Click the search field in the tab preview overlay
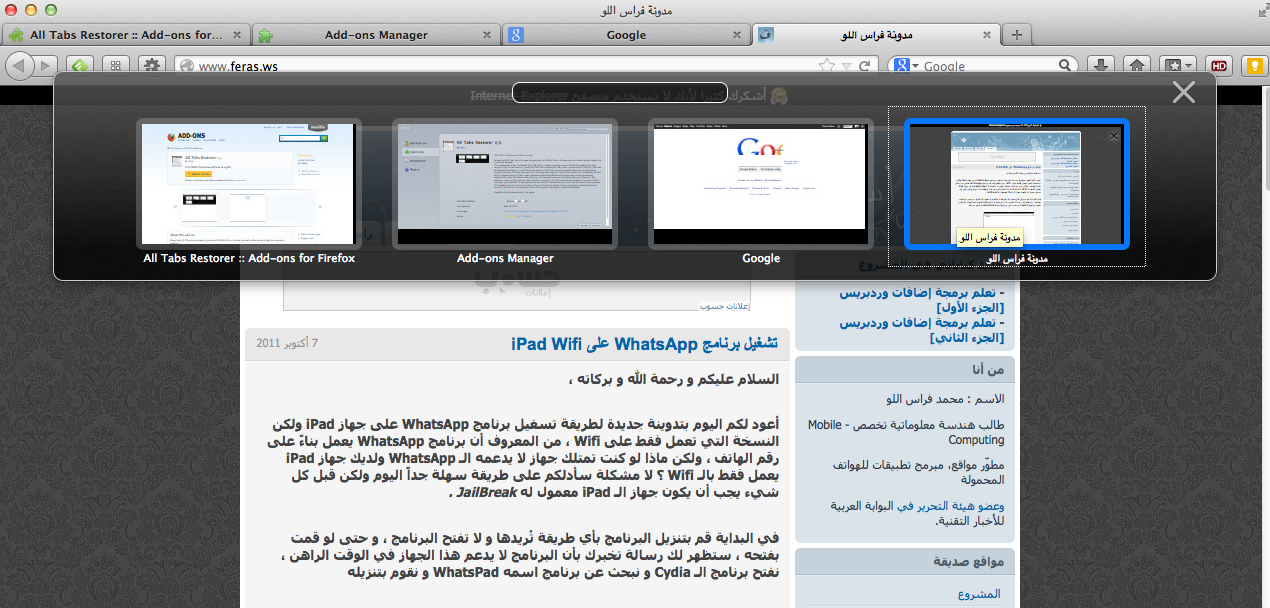This screenshot has height=608, width=1270. [619, 92]
